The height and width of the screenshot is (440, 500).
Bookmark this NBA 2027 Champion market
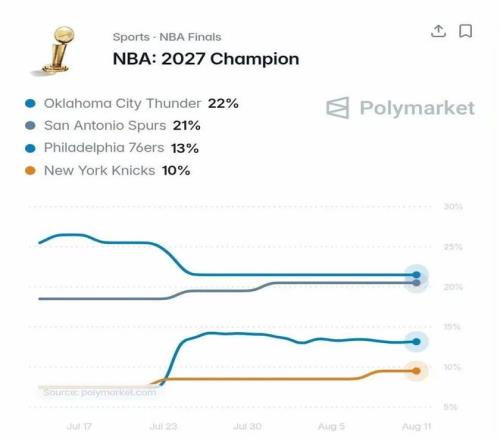coord(465,31)
